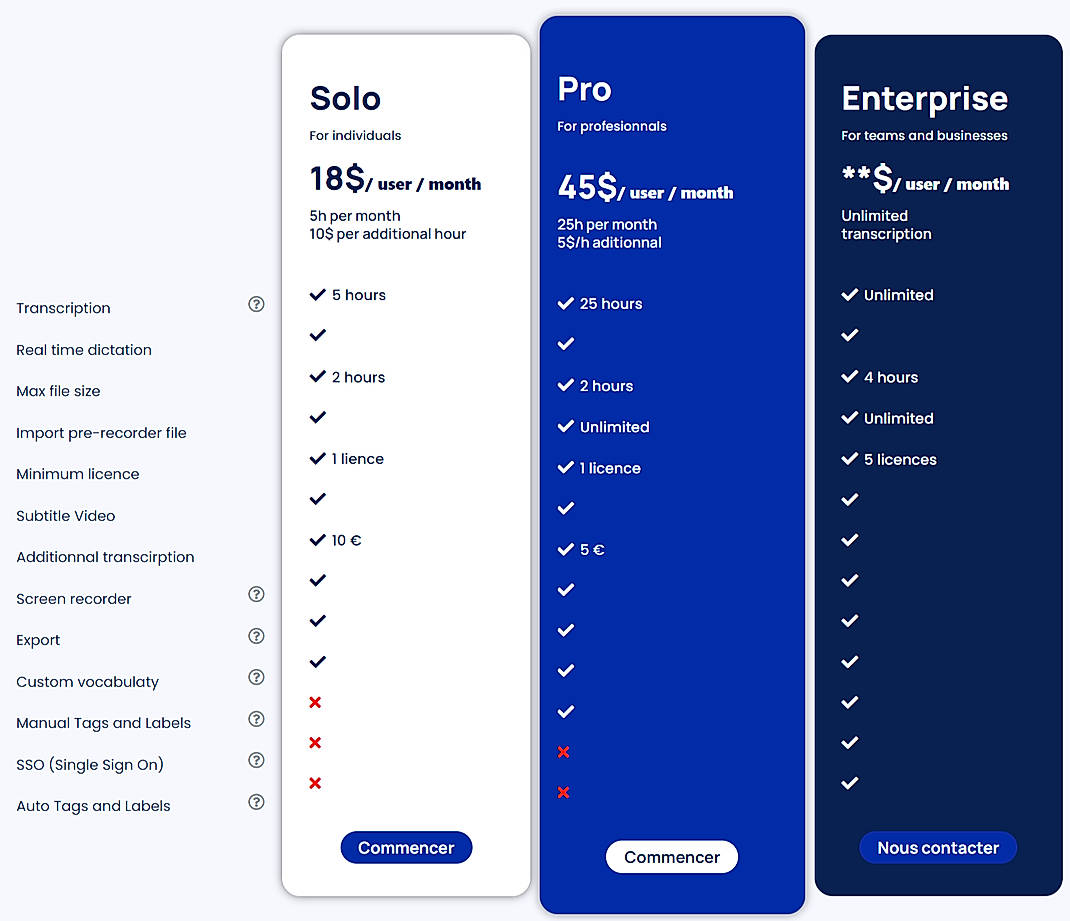The image size is (1070, 921).
Task: Click the red X for SSO in Solo plan
Action: click(x=315, y=743)
